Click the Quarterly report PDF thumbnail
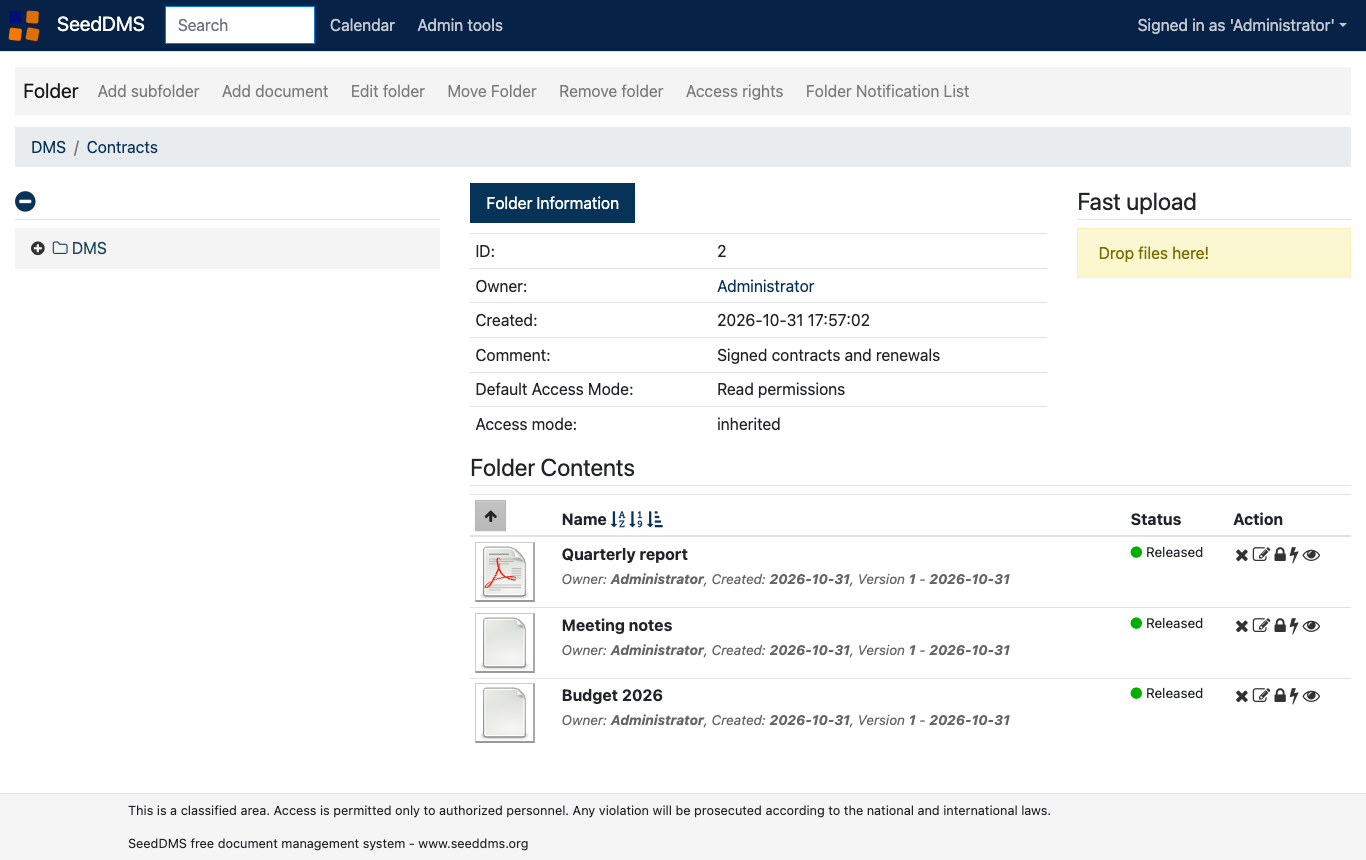 pos(505,572)
